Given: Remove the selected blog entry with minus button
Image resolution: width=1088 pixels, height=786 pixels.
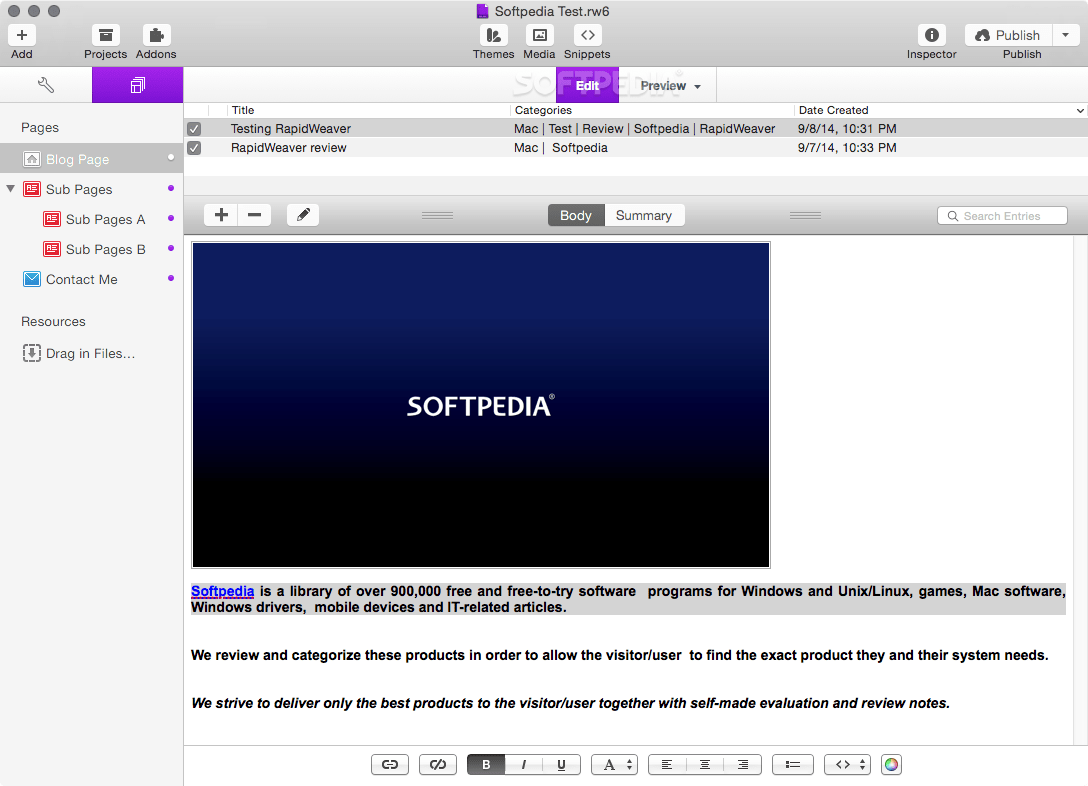Looking at the screenshot, I should [255, 215].
